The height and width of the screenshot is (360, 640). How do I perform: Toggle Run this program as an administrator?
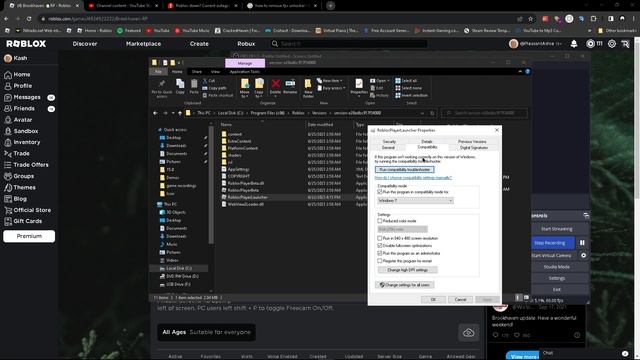380,253
